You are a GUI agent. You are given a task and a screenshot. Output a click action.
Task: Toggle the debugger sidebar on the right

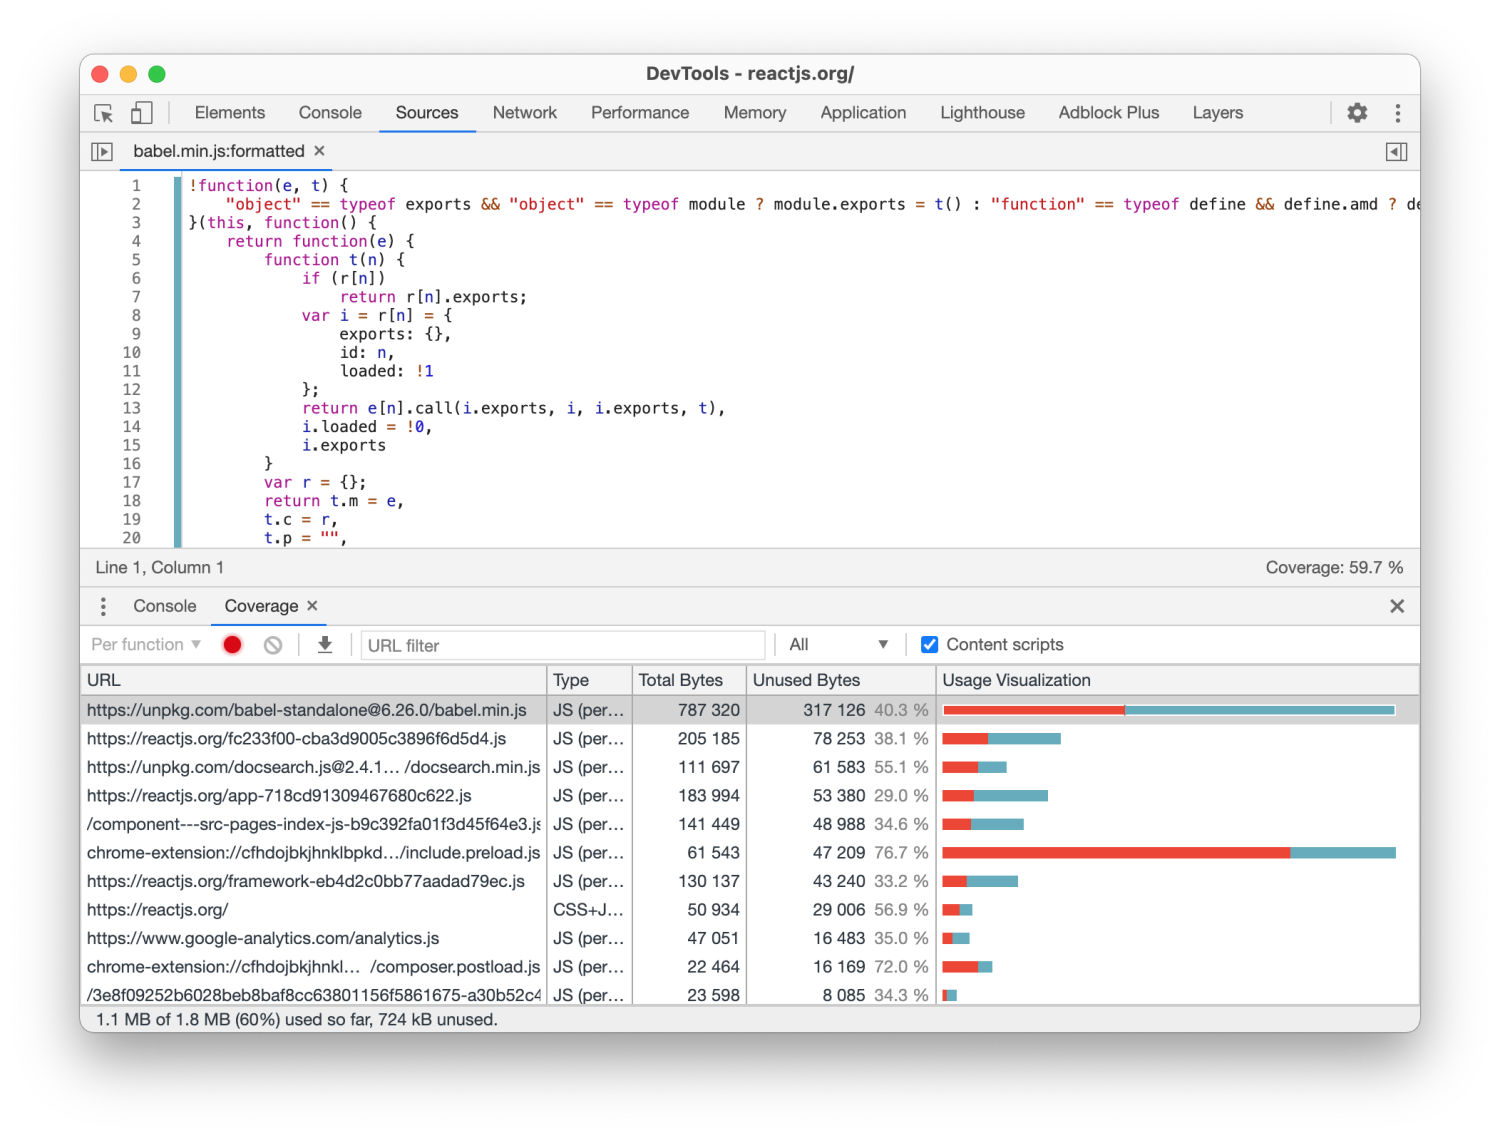pos(1397,151)
